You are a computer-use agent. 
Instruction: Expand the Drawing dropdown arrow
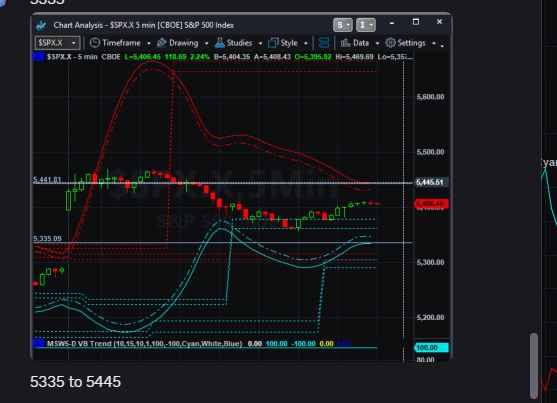[x=206, y=43]
